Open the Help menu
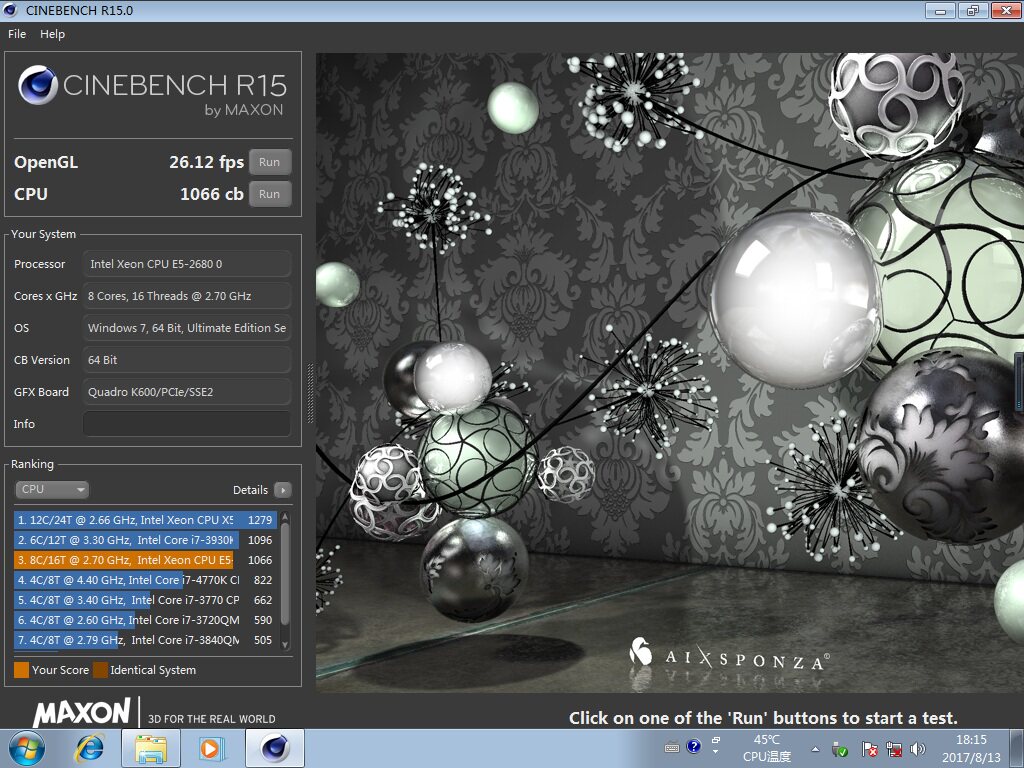Image resolution: width=1024 pixels, height=768 pixels. coord(52,34)
